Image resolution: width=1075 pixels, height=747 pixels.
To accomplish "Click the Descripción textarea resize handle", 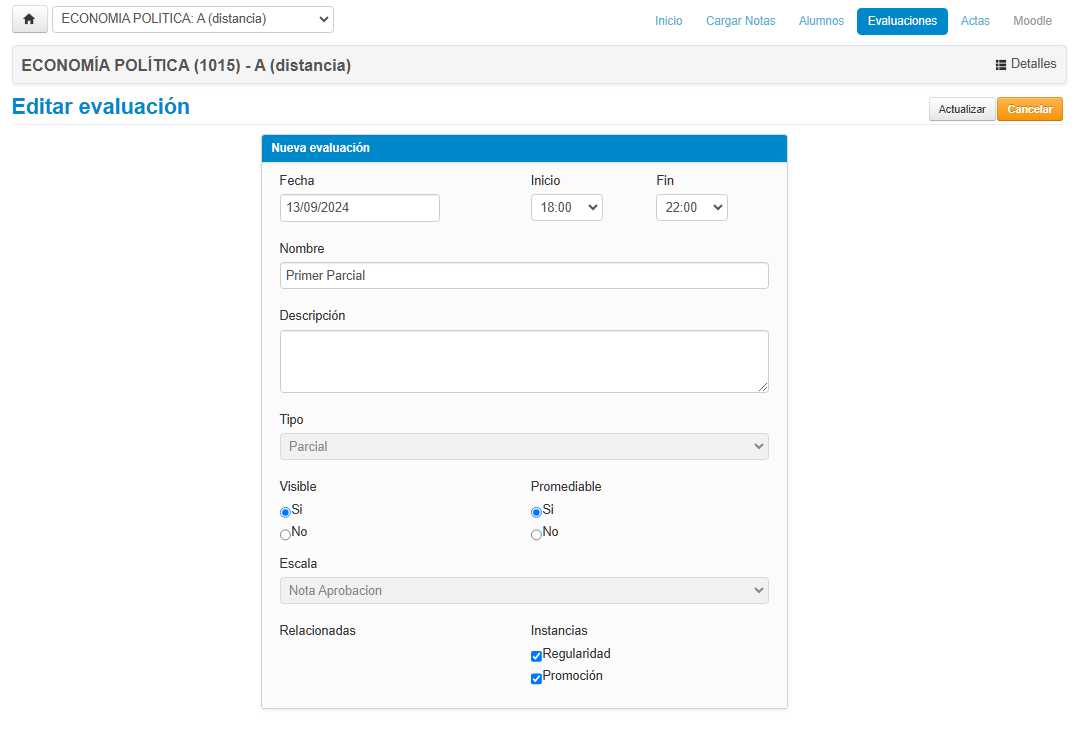I will 763,387.
